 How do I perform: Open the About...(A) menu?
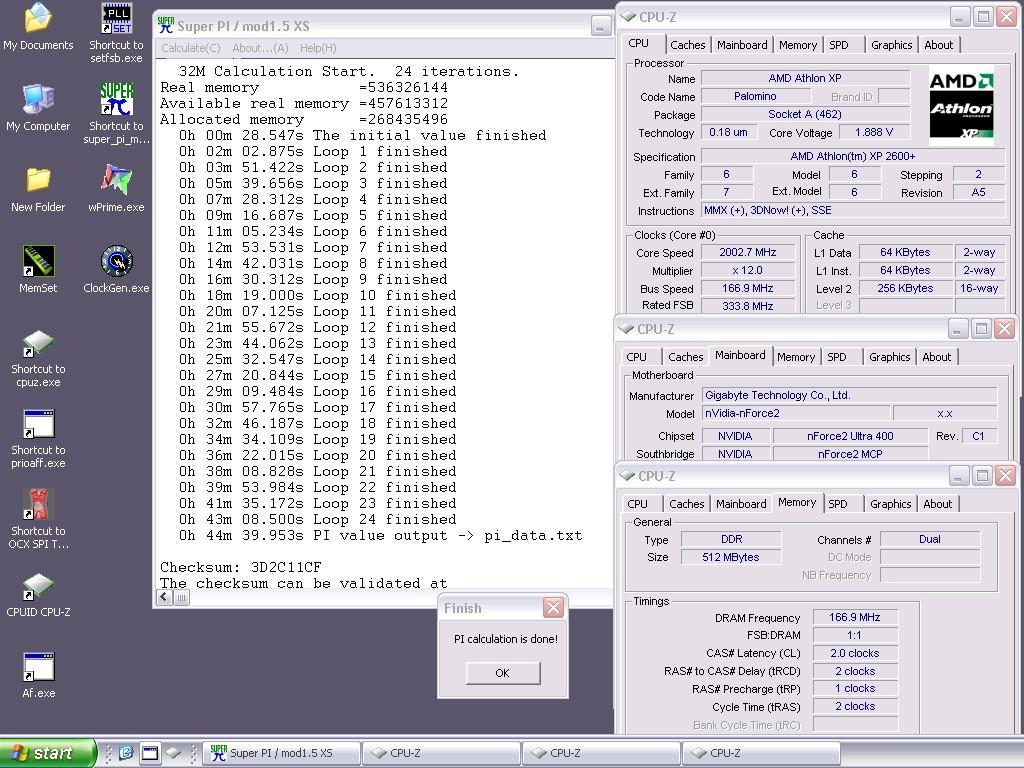pyautogui.click(x=260, y=48)
